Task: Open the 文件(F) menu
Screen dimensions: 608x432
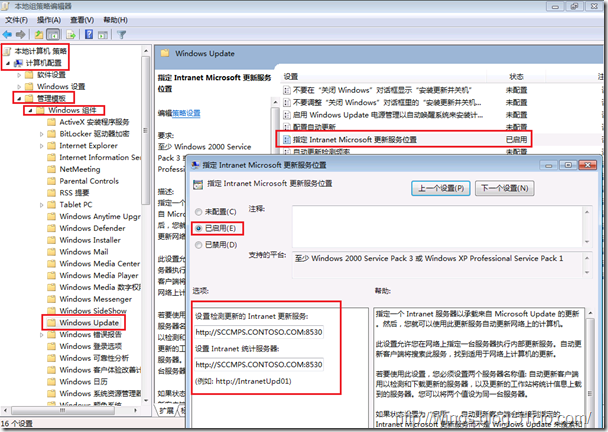Action: pyautogui.click(x=16, y=20)
